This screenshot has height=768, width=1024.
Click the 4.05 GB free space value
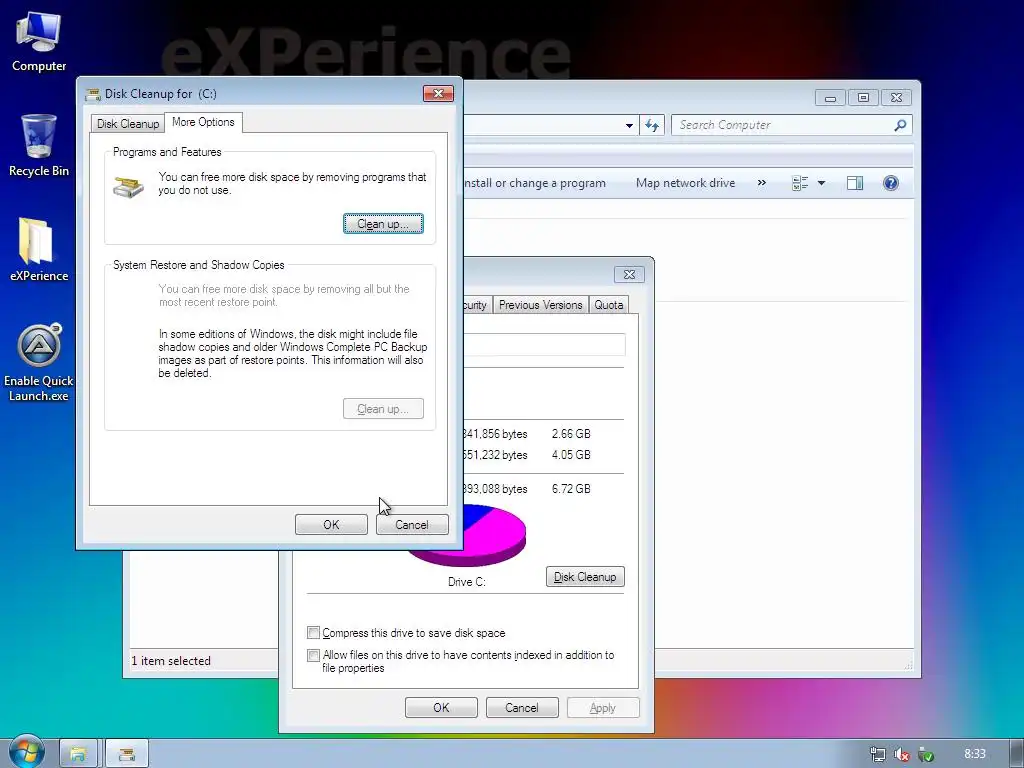[571, 455]
